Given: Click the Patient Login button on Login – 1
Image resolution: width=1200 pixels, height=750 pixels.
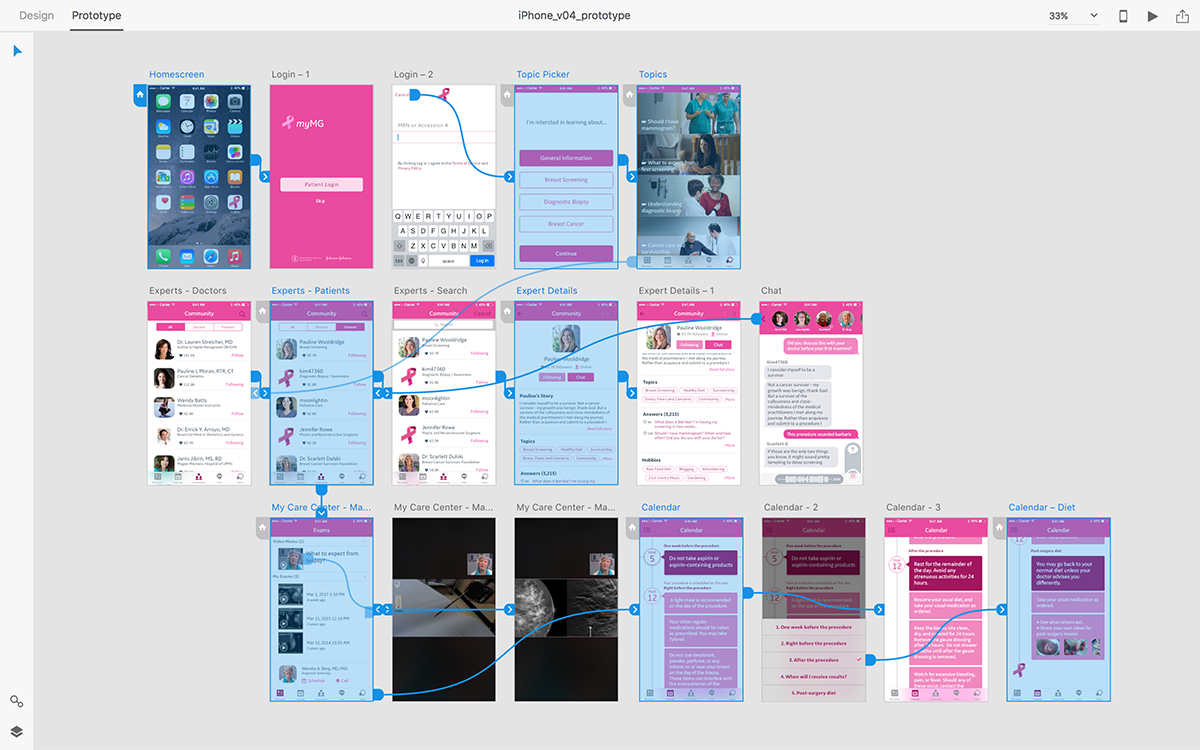Looking at the screenshot, I should [320, 185].
